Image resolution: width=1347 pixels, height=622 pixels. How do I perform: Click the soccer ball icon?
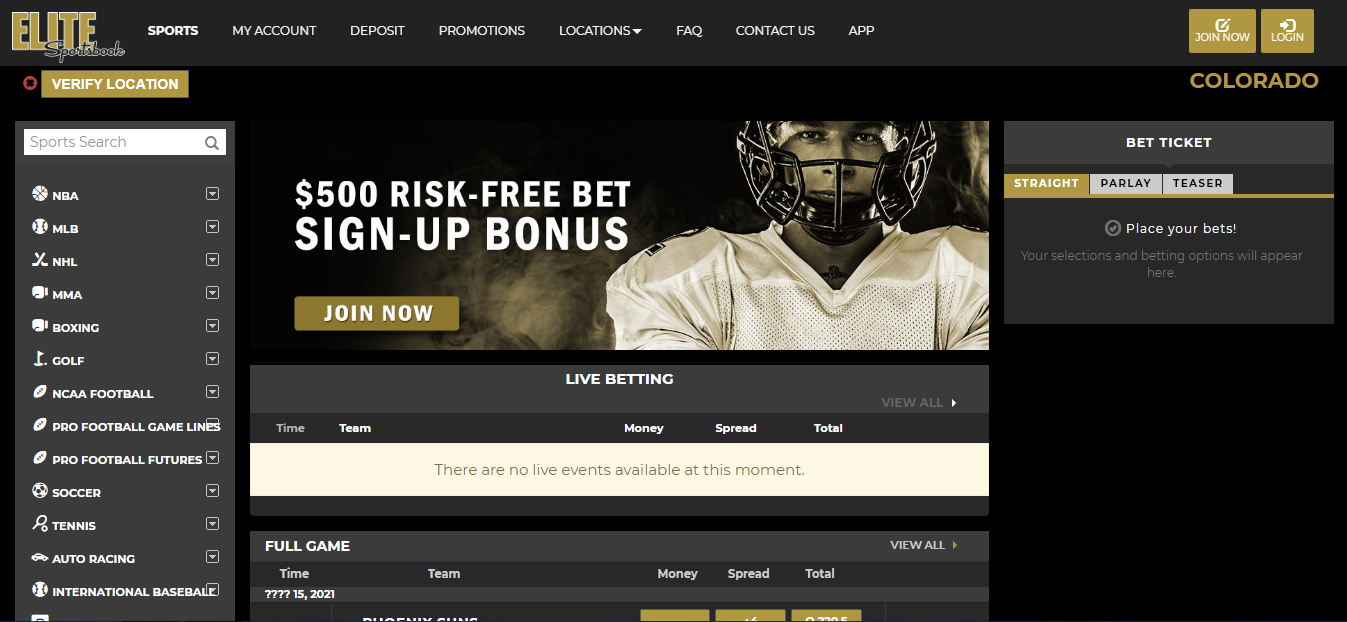coord(40,491)
